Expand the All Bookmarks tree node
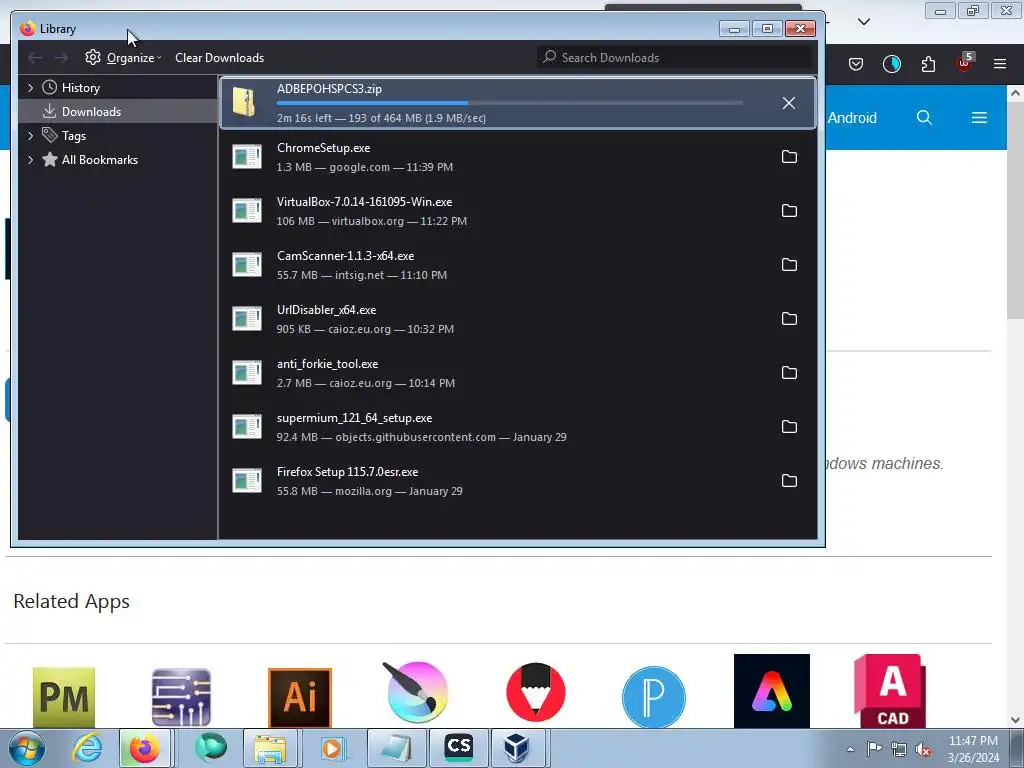 tap(31, 160)
